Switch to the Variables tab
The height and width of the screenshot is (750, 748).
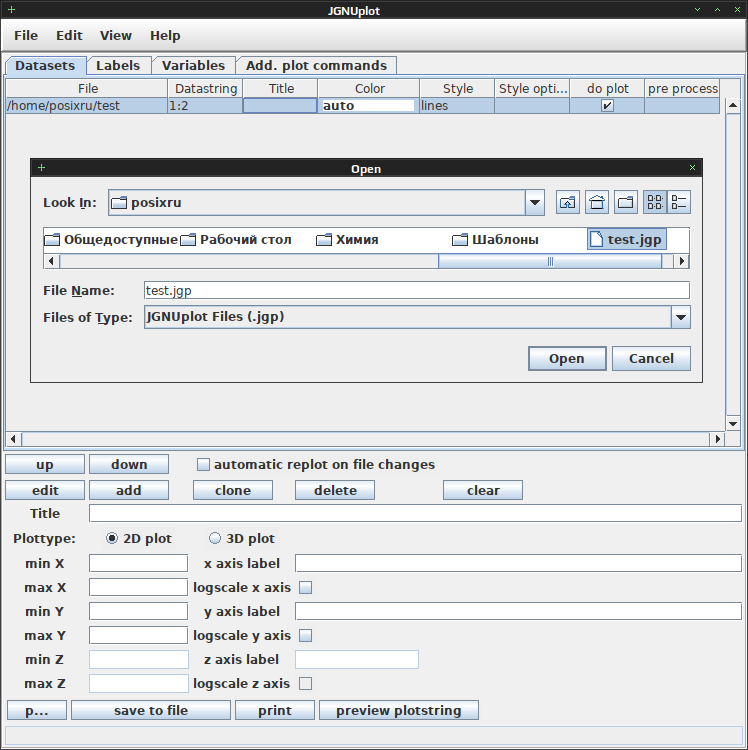click(x=193, y=66)
